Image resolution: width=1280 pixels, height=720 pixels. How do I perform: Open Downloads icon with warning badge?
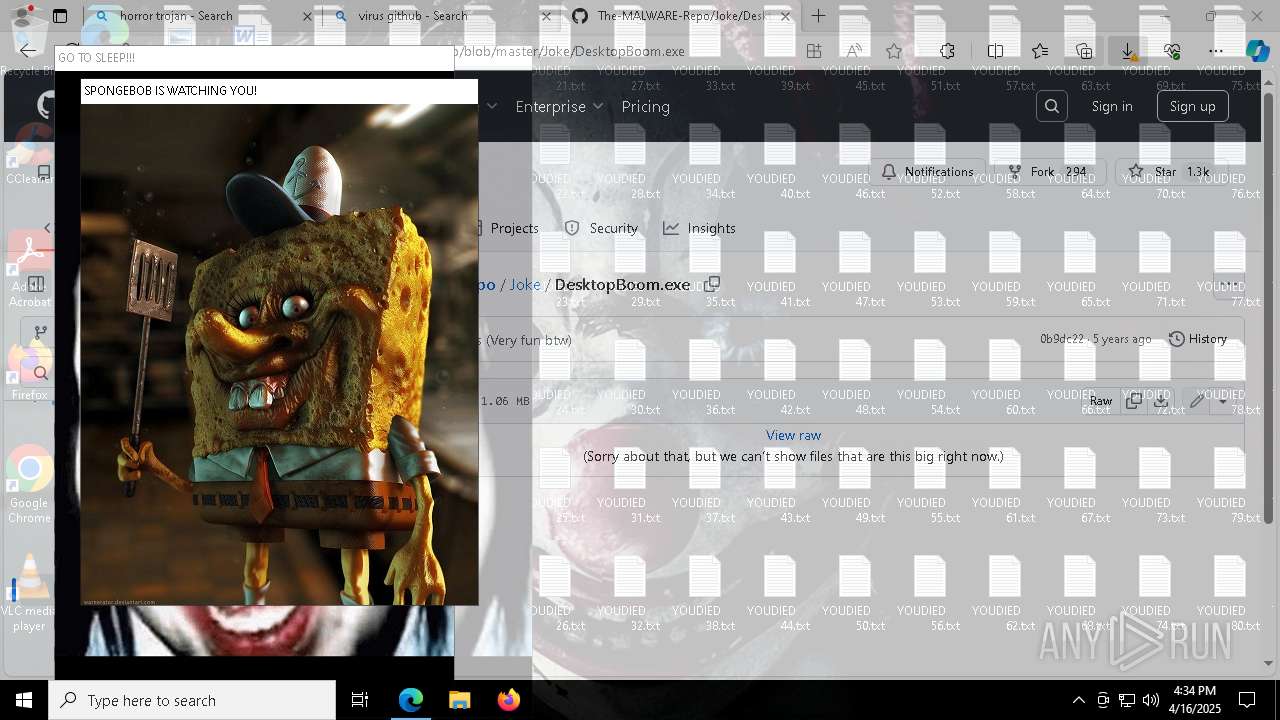coord(1128,51)
